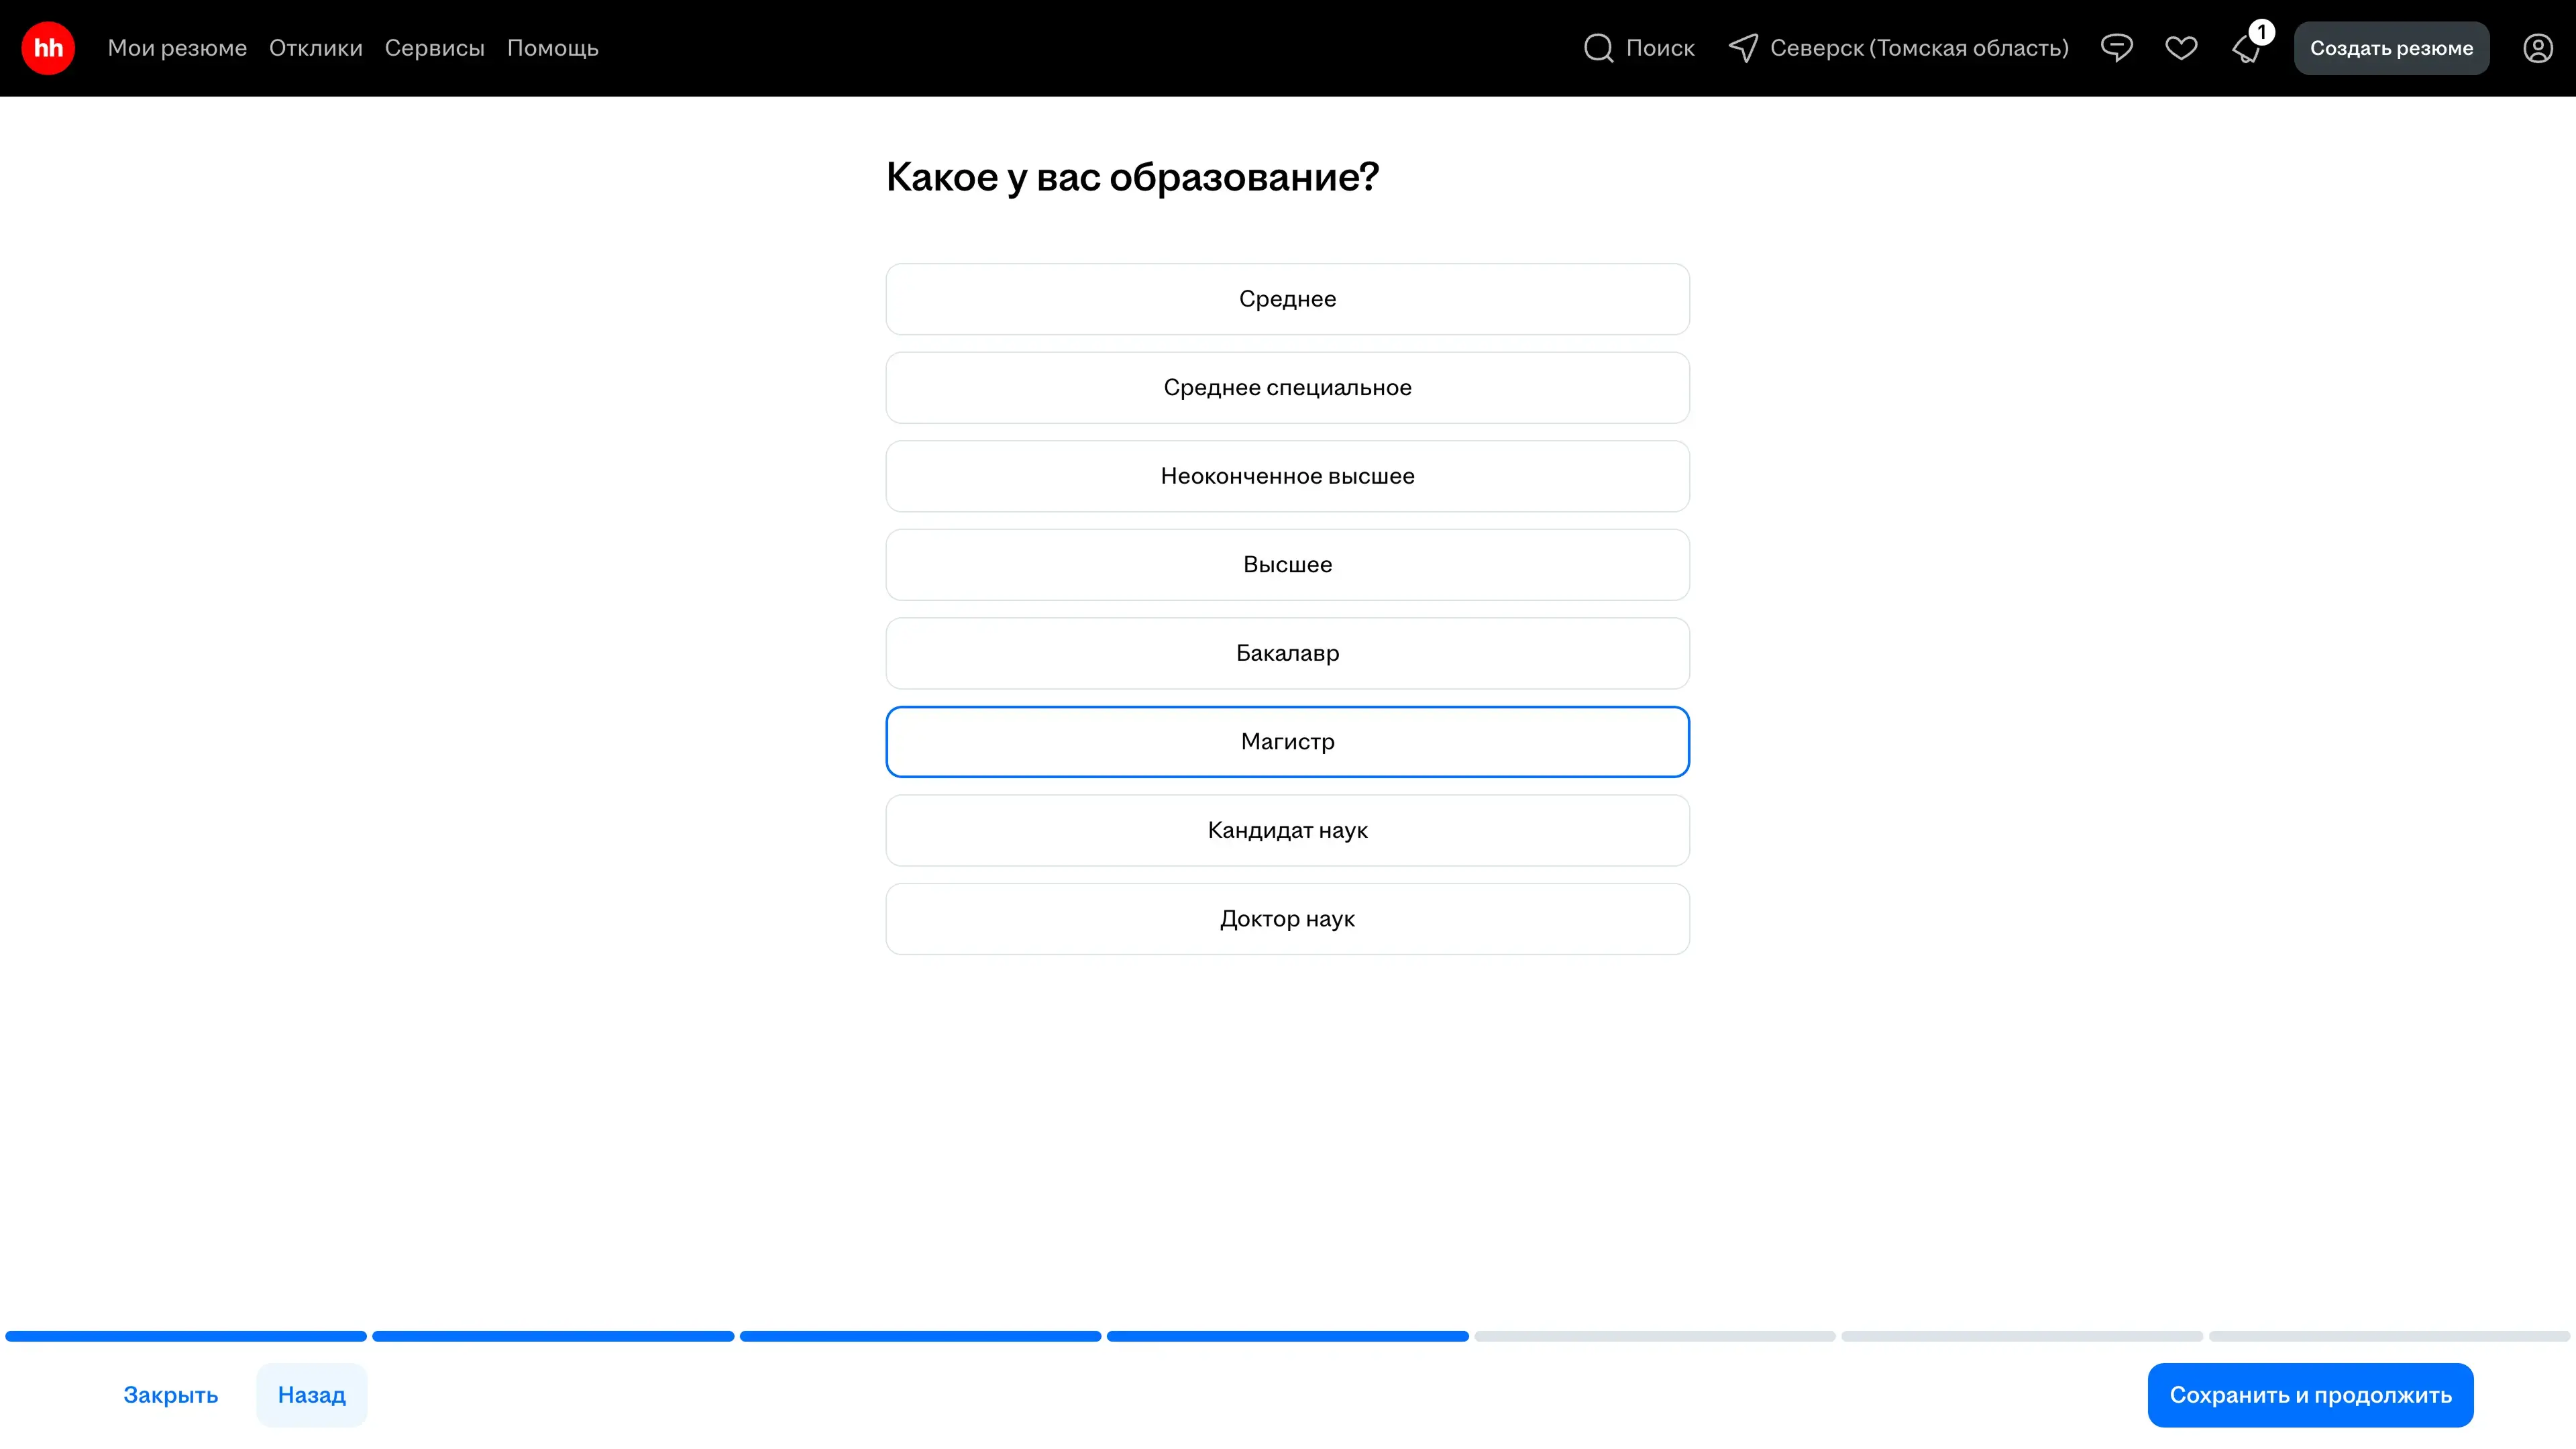Choose the Высшее option
2576x1449 pixels.
click(x=1287, y=564)
